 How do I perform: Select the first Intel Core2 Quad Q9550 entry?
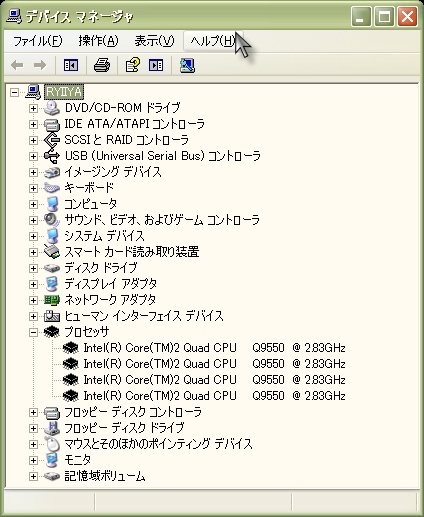[214, 348]
